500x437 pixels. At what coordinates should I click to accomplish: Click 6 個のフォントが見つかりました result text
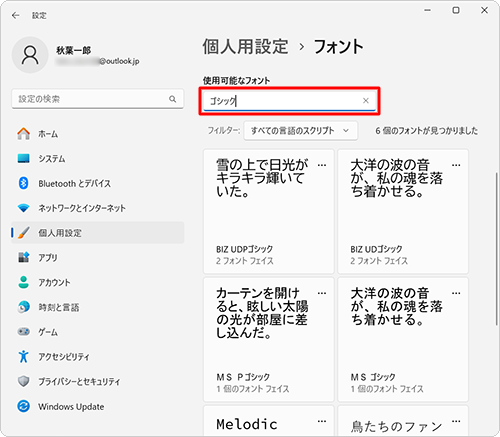(x=426, y=131)
